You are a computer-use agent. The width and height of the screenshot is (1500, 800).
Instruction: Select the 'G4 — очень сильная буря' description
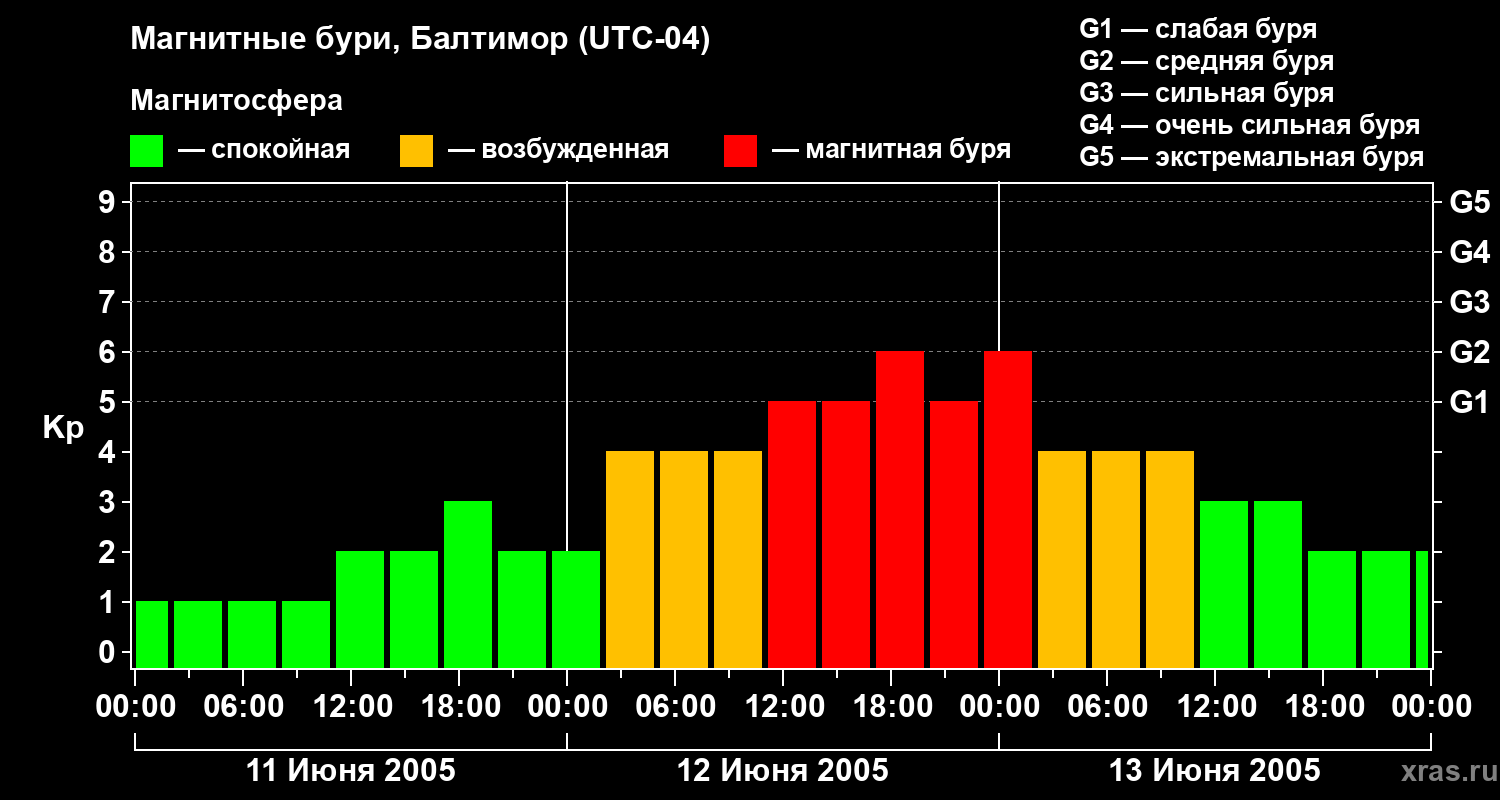pyautogui.click(x=1250, y=125)
